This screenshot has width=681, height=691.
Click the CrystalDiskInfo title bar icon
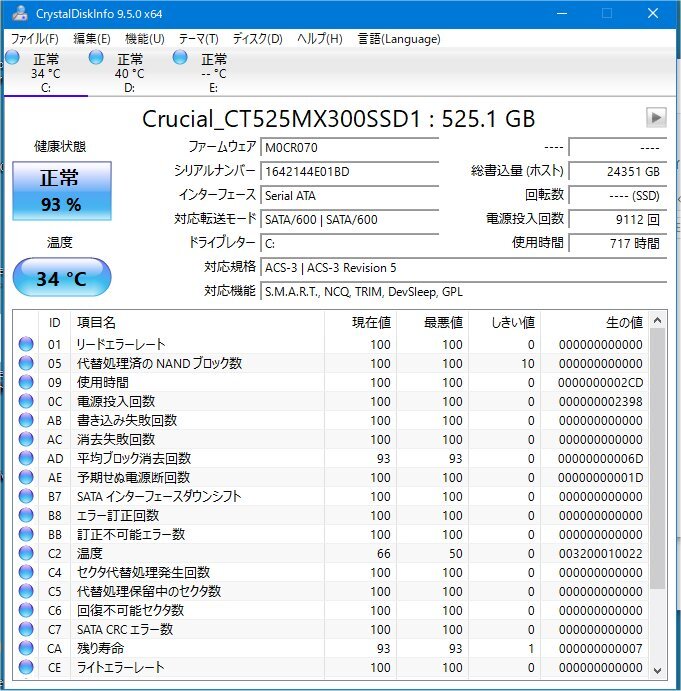click(19, 13)
